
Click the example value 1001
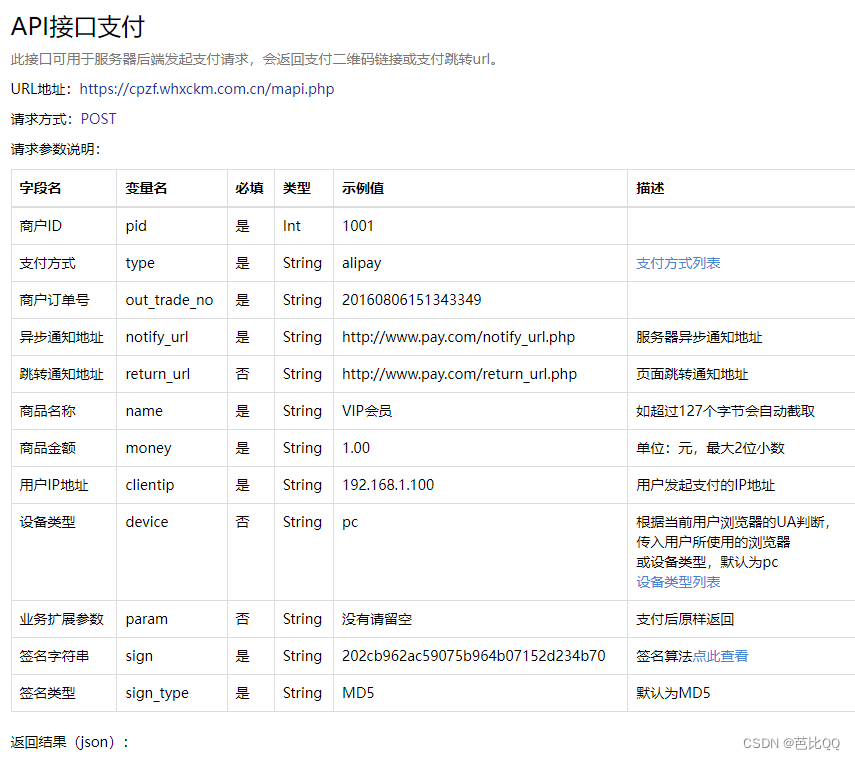[358, 226]
